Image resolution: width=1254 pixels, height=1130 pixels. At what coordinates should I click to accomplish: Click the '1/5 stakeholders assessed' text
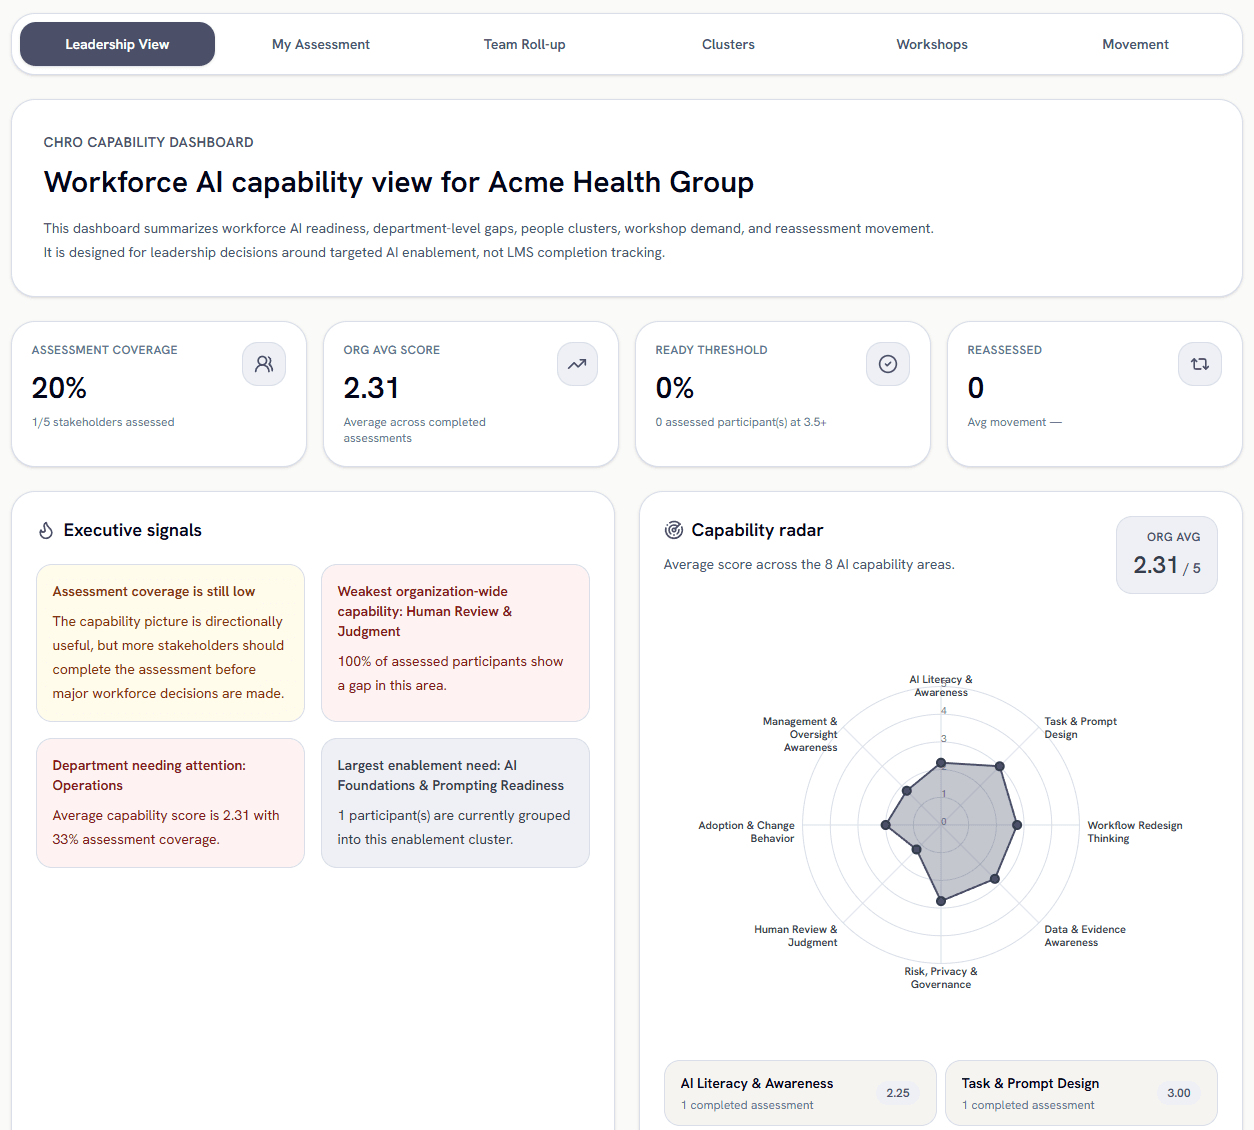(x=103, y=422)
